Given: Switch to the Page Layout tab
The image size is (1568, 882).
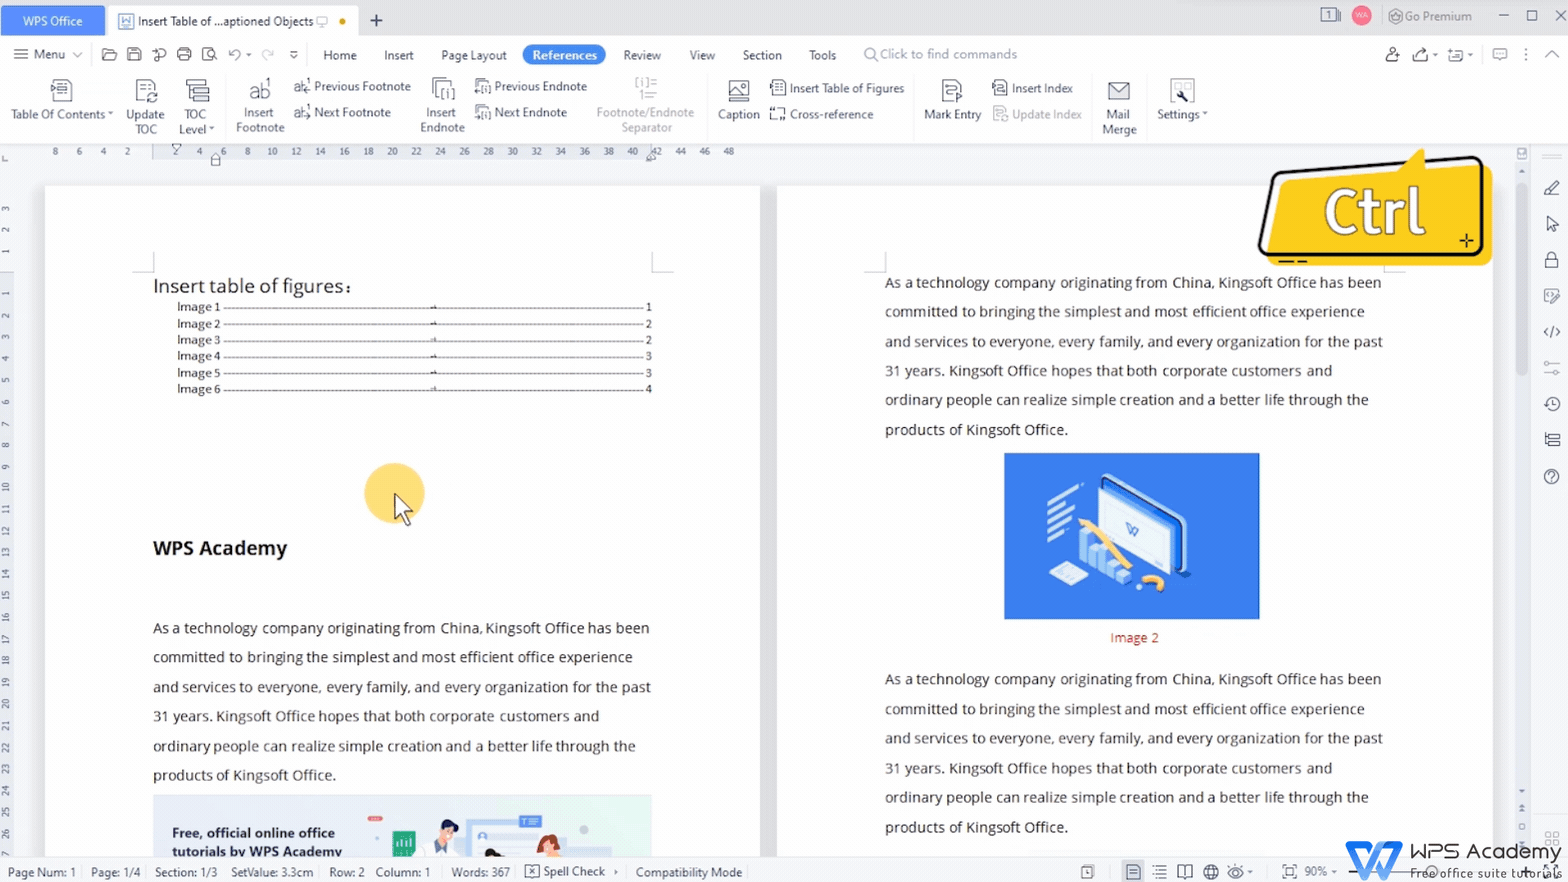Looking at the screenshot, I should coord(473,55).
